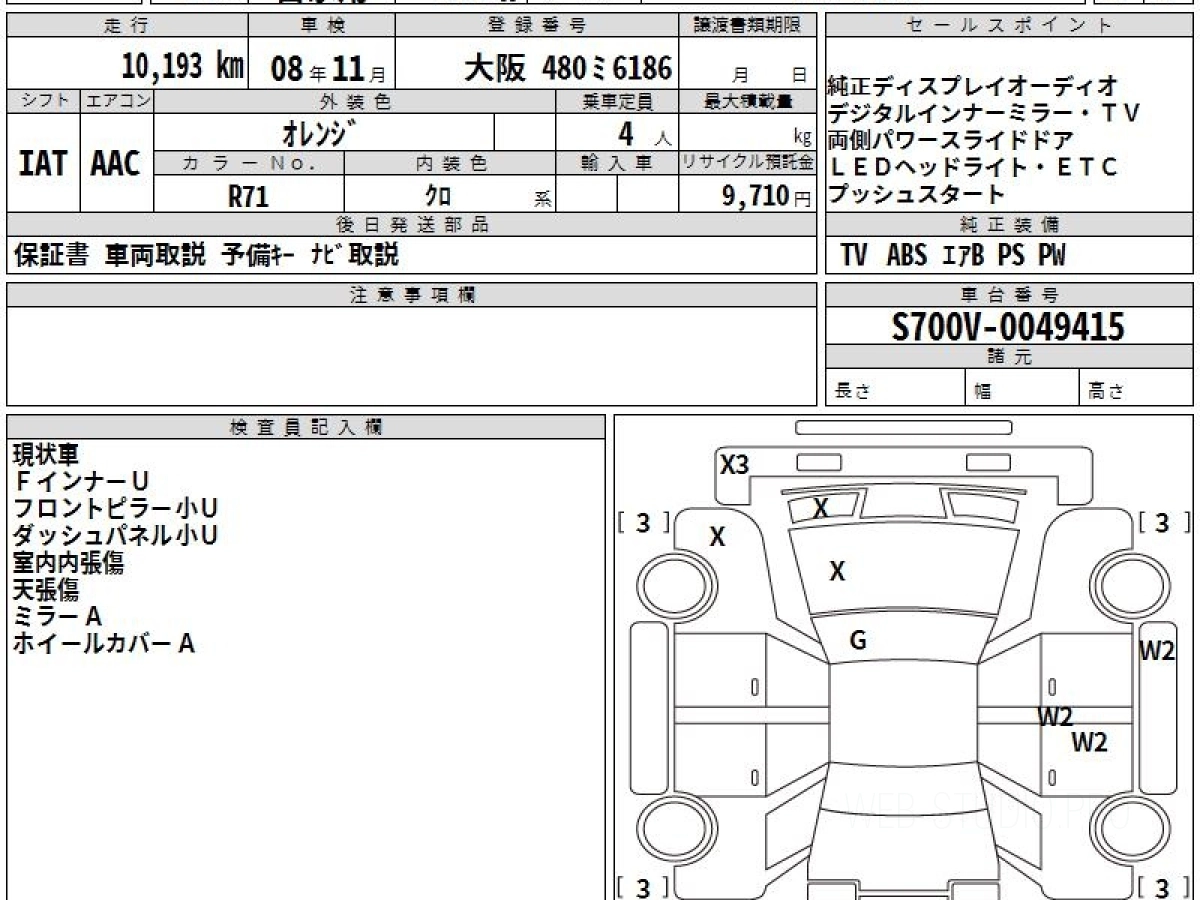Image resolution: width=1200 pixels, height=900 pixels.
Task: Click the mileage value 10,193 km
Action: point(183,67)
